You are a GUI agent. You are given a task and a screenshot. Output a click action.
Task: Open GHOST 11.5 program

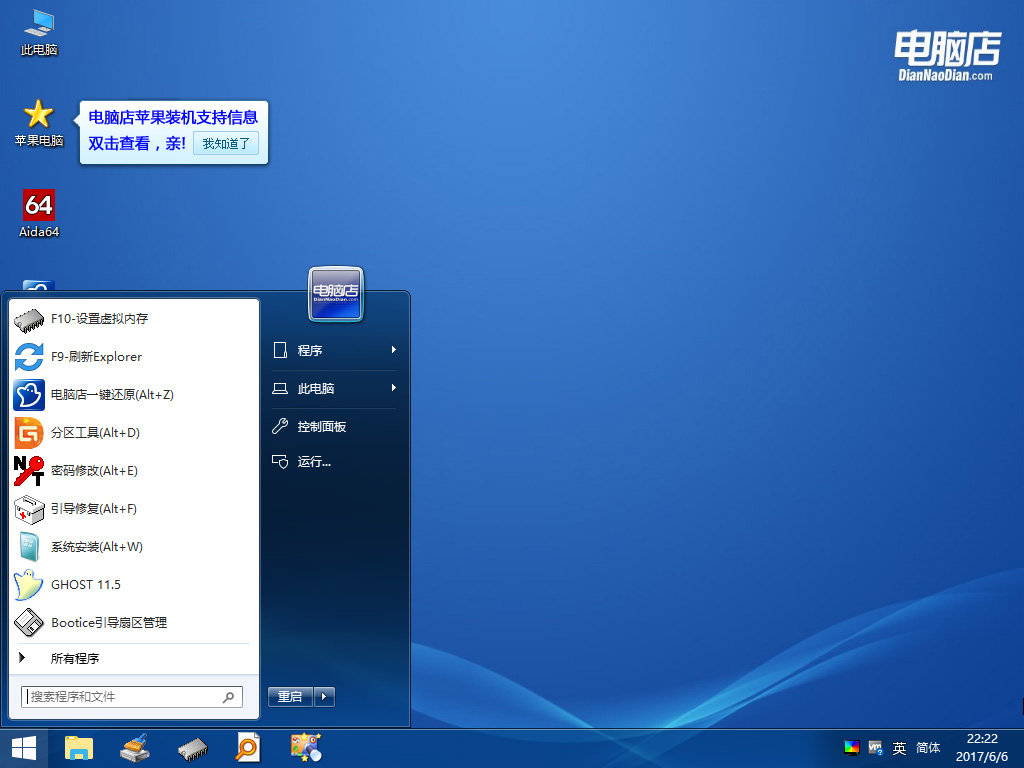(134, 584)
